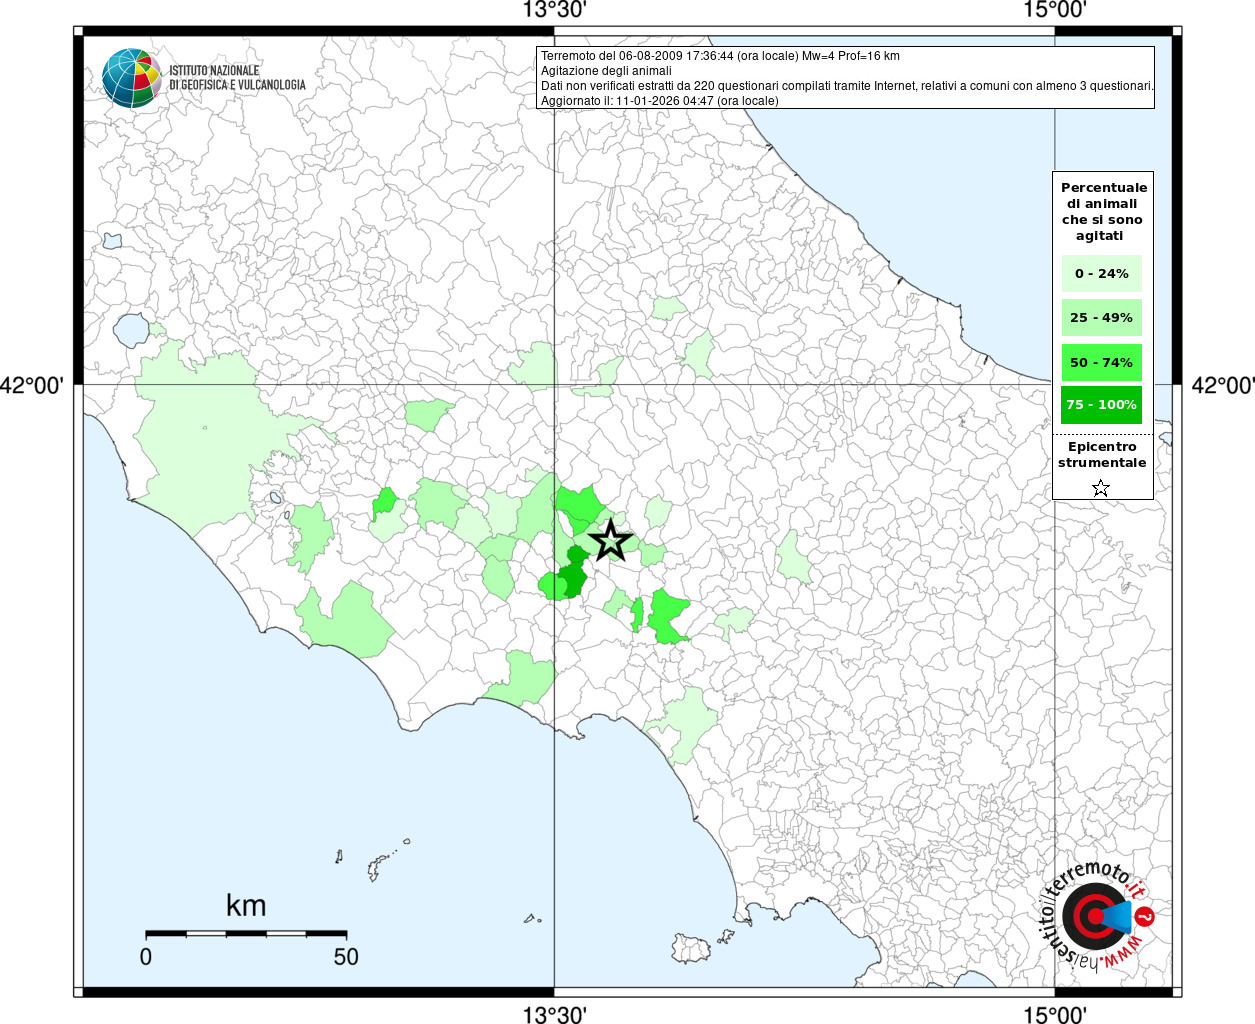This screenshot has width=1255, height=1024.
Task: Click the black-and-white km scale bar
Action: point(246,933)
